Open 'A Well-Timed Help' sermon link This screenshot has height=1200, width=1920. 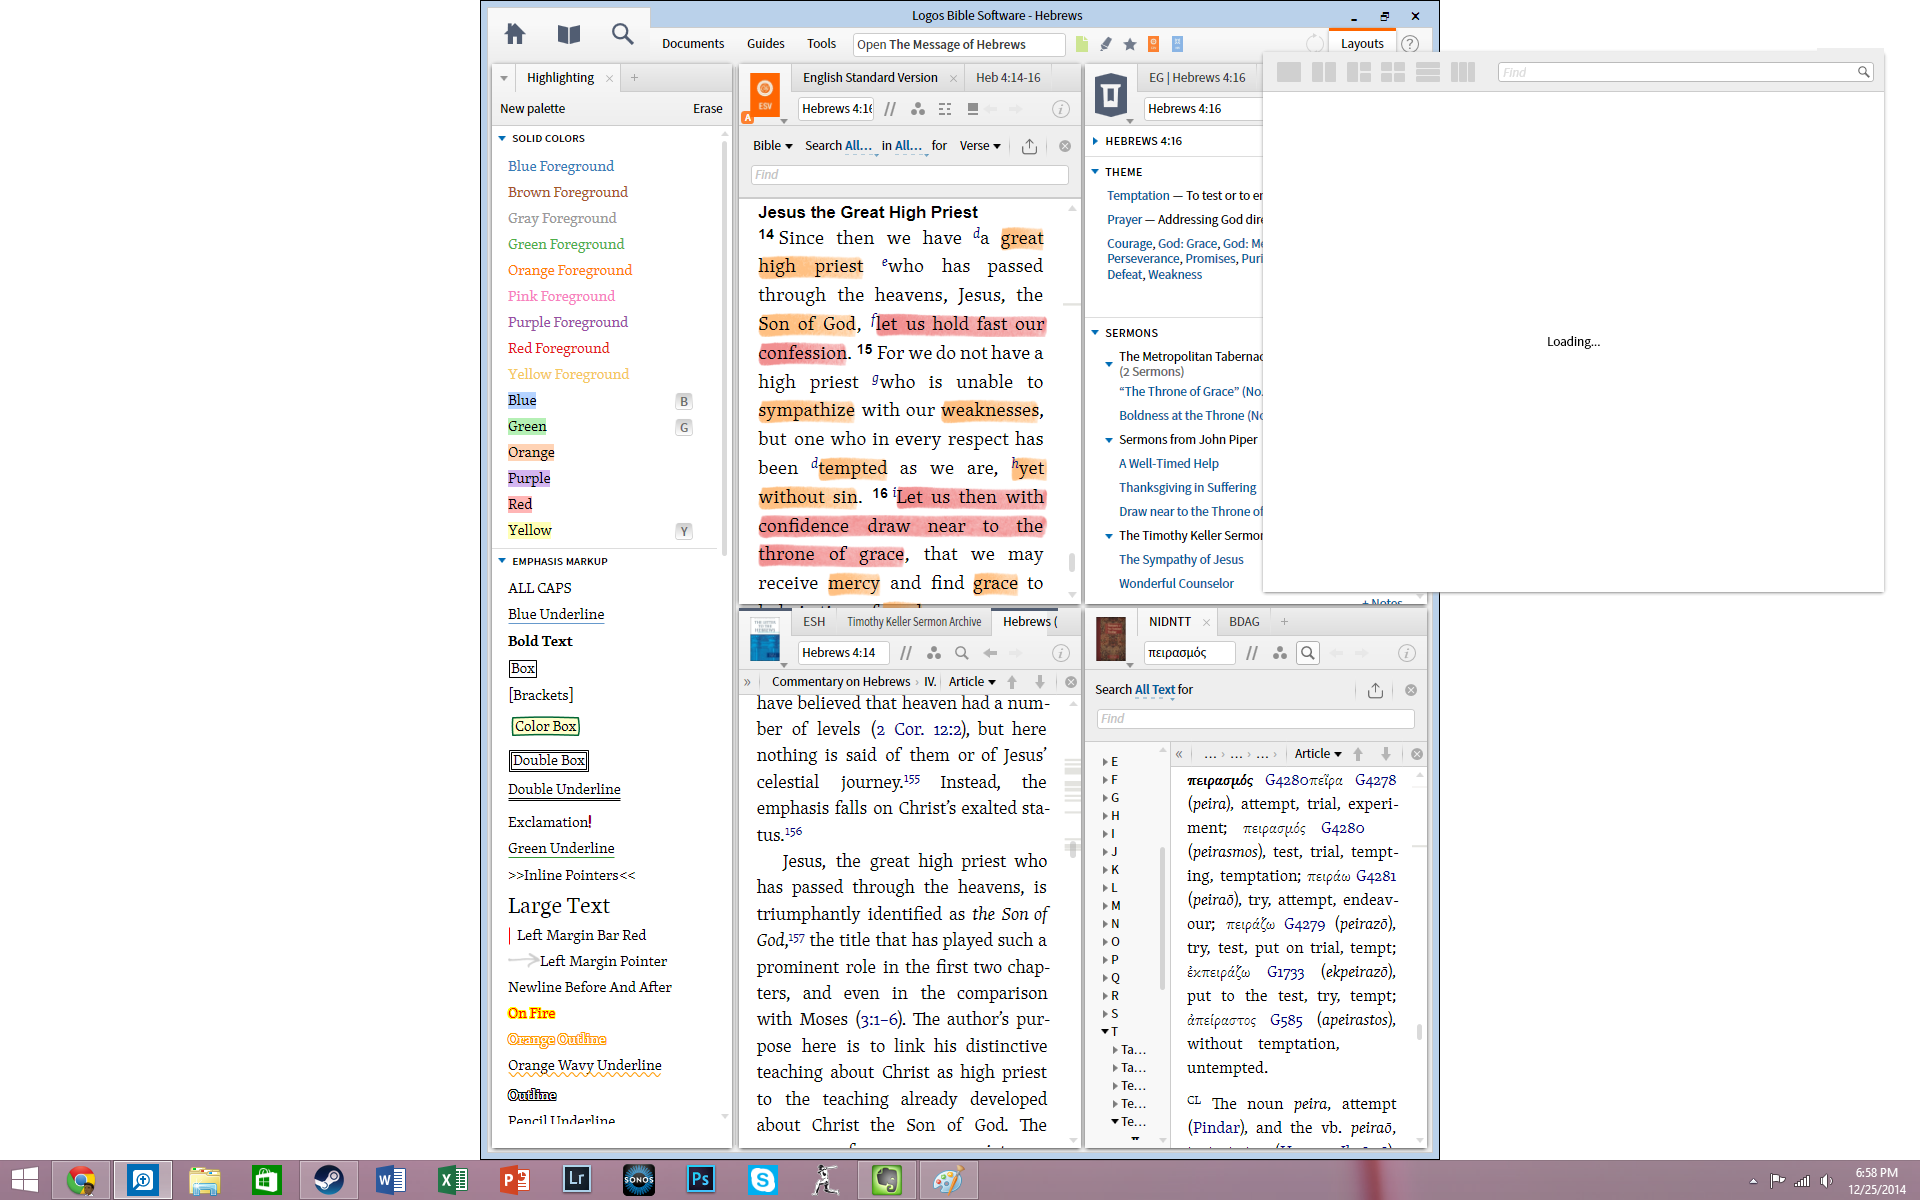[x=1169, y=464]
